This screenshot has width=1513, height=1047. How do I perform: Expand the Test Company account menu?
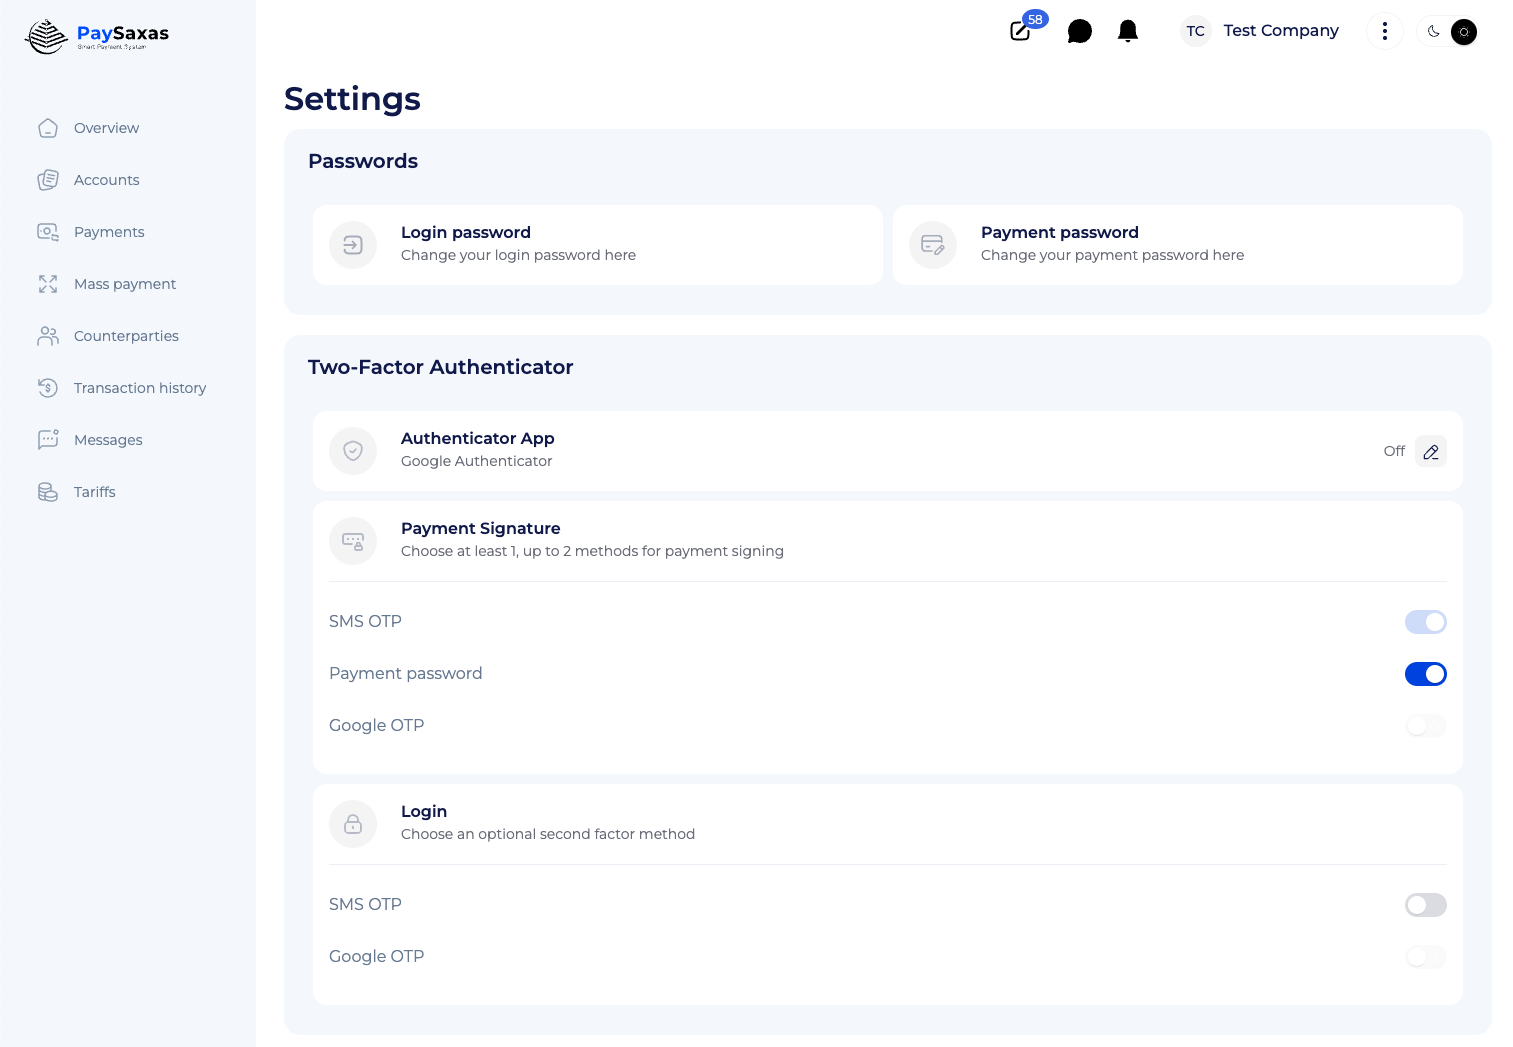pyautogui.click(x=1260, y=31)
